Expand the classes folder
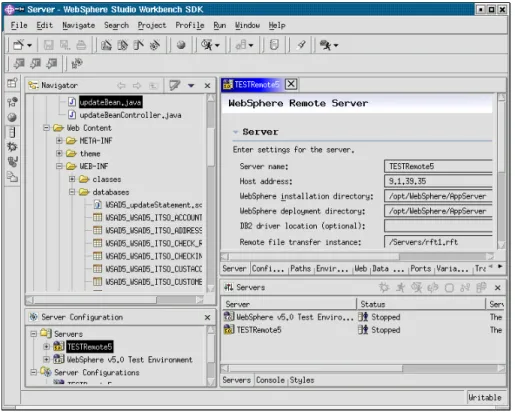This screenshot has width=515, height=412. [72, 179]
